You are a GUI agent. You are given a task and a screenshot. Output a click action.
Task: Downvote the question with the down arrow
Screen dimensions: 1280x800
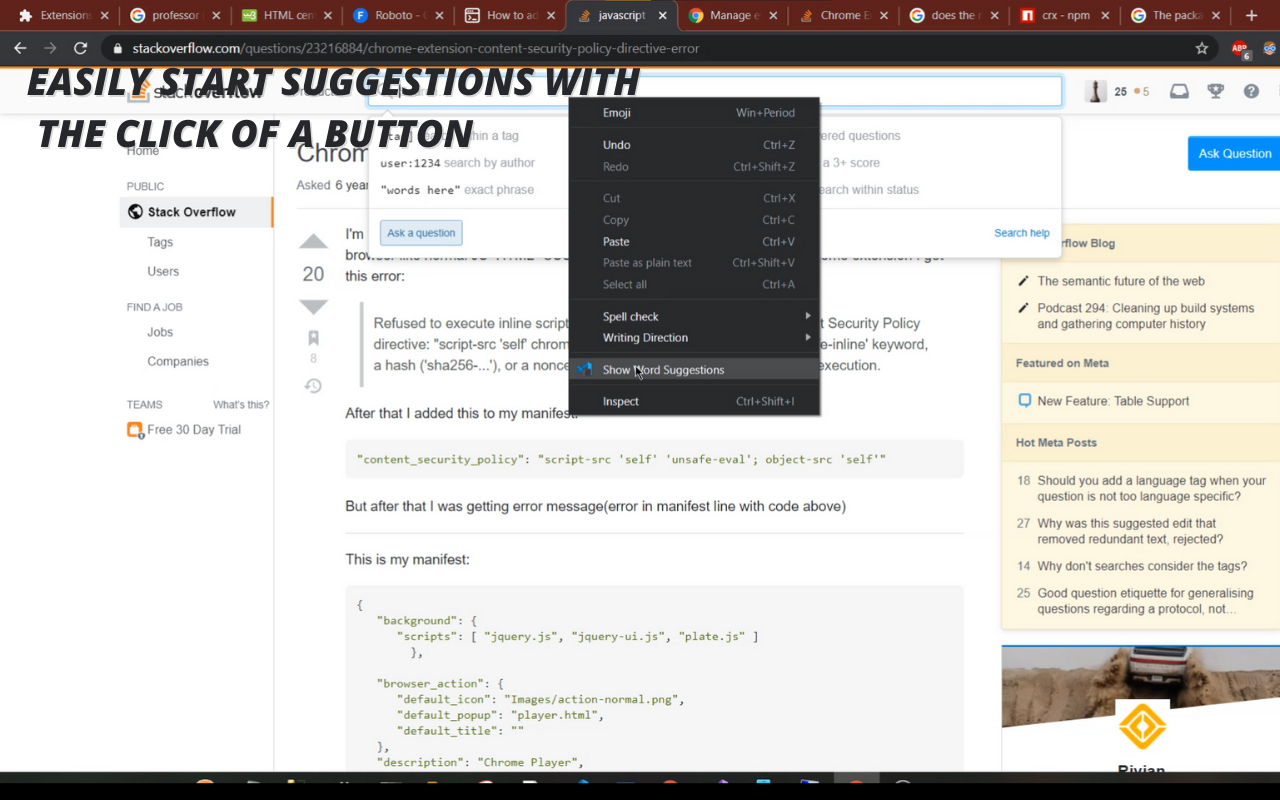[x=313, y=306]
